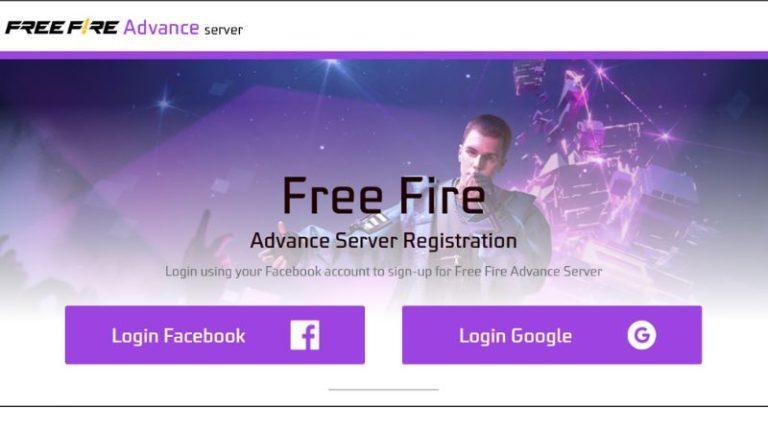This screenshot has height=432, width=768.
Task: Click the pink star glint at banner's far right
Action: pos(666,136)
